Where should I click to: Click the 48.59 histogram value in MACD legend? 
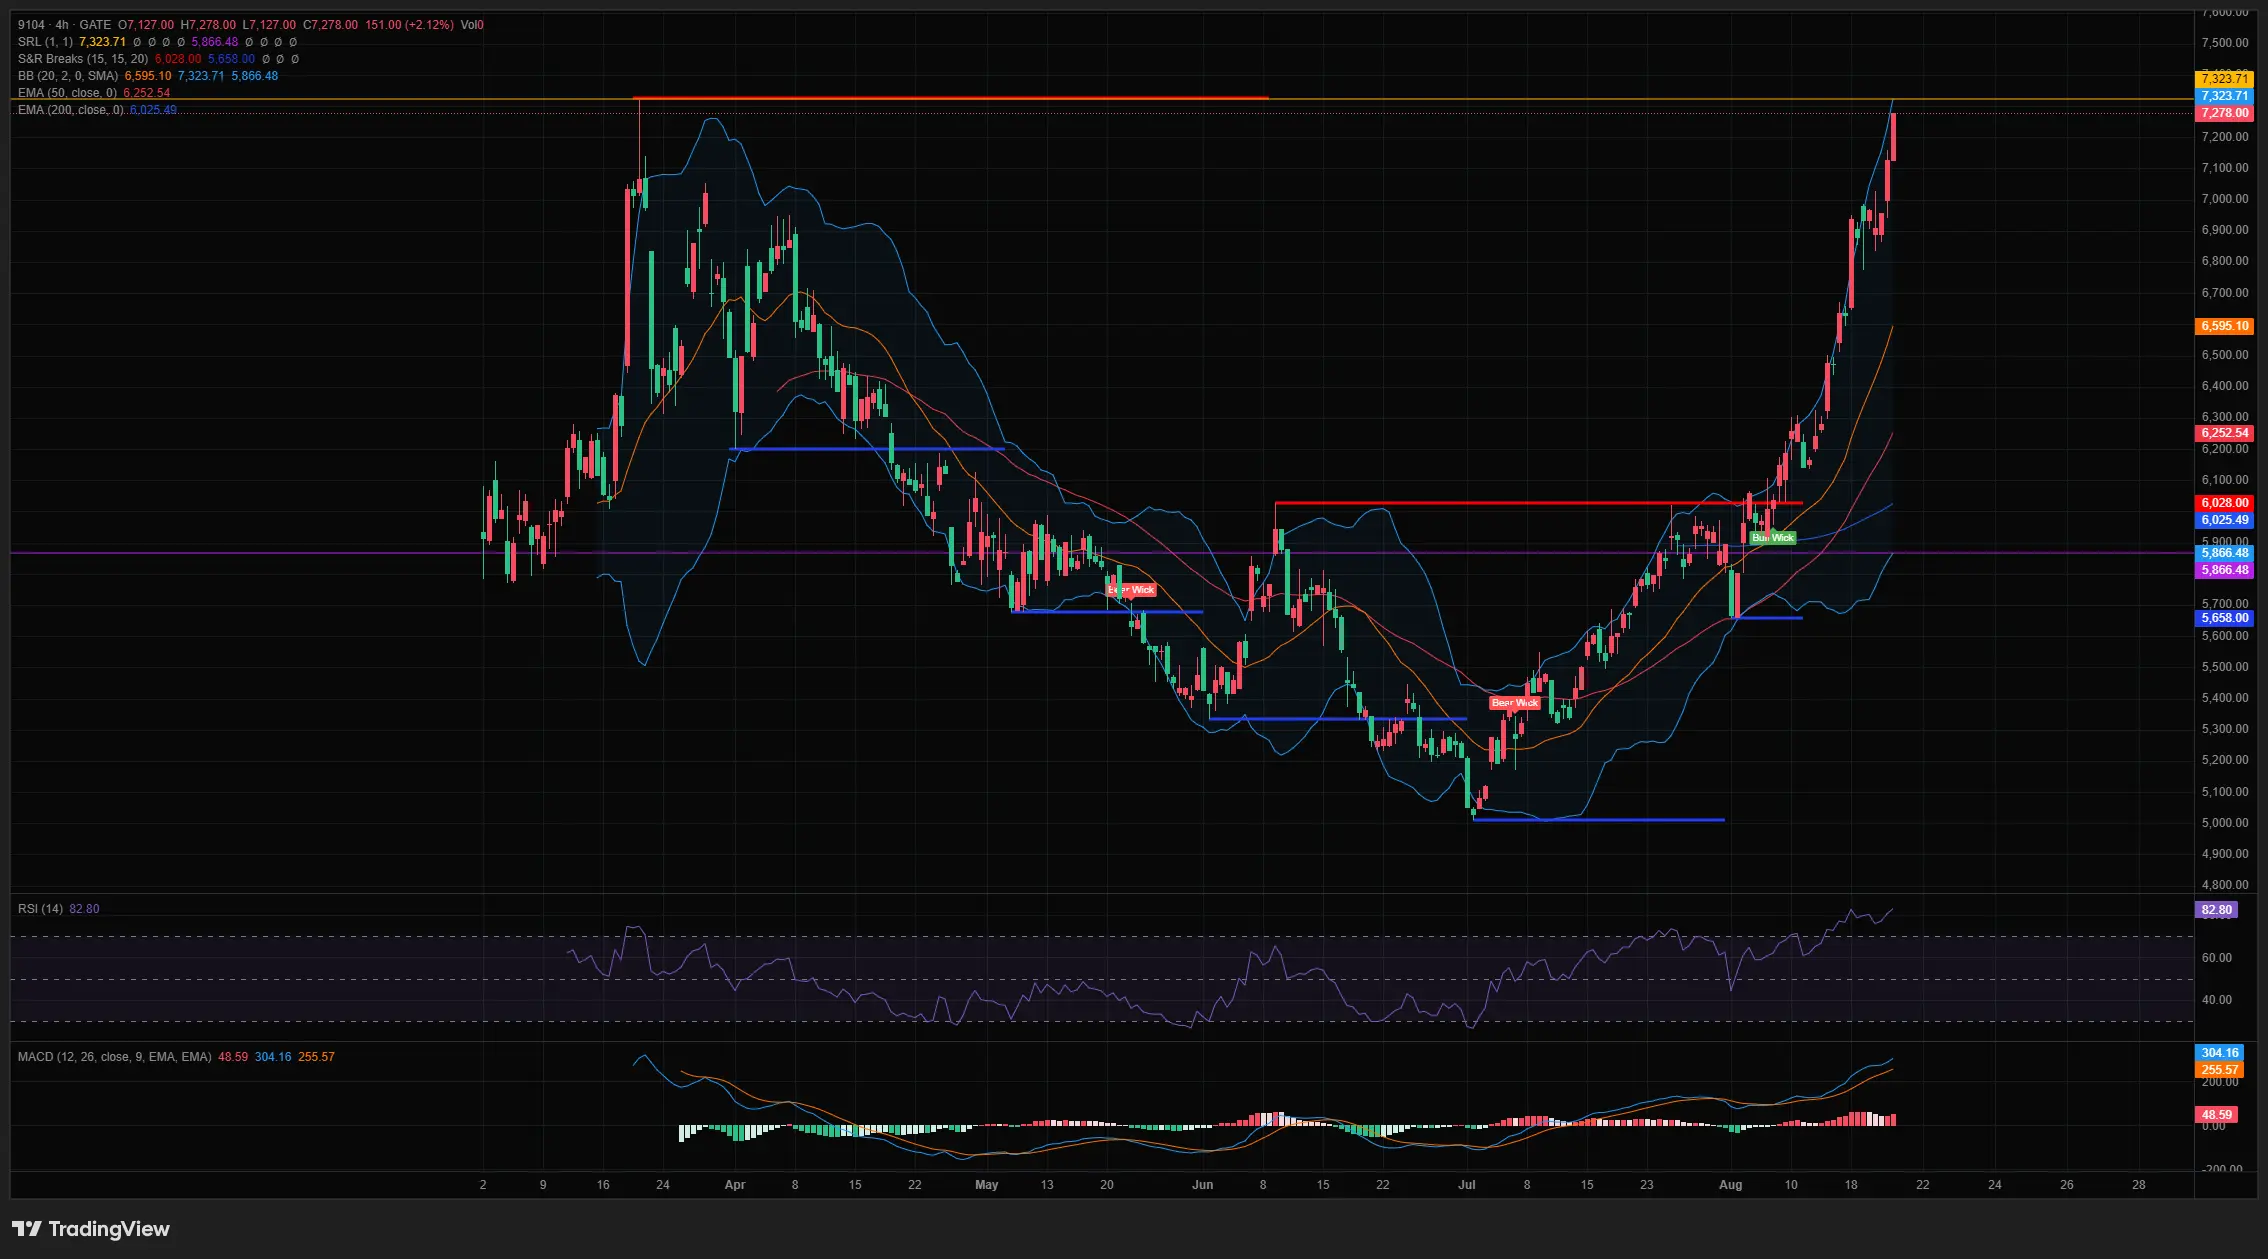(233, 1057)
